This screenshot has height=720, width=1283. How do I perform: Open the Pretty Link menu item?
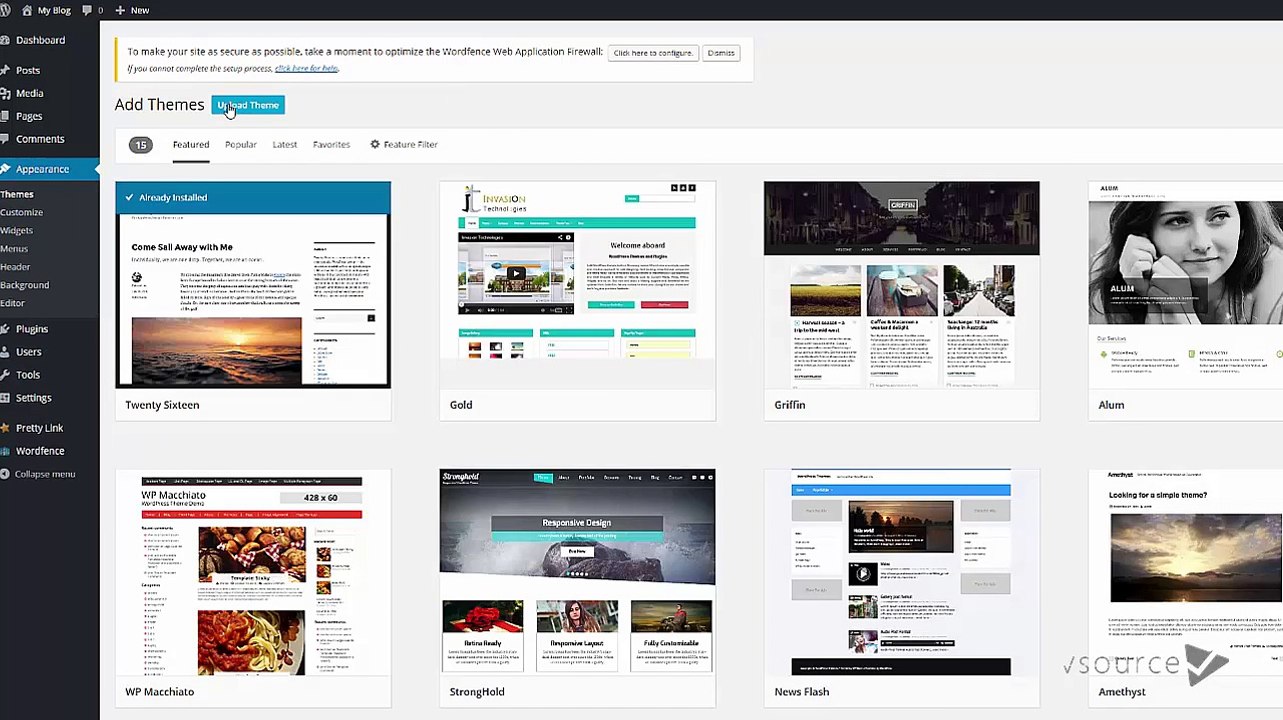(39, 428)
